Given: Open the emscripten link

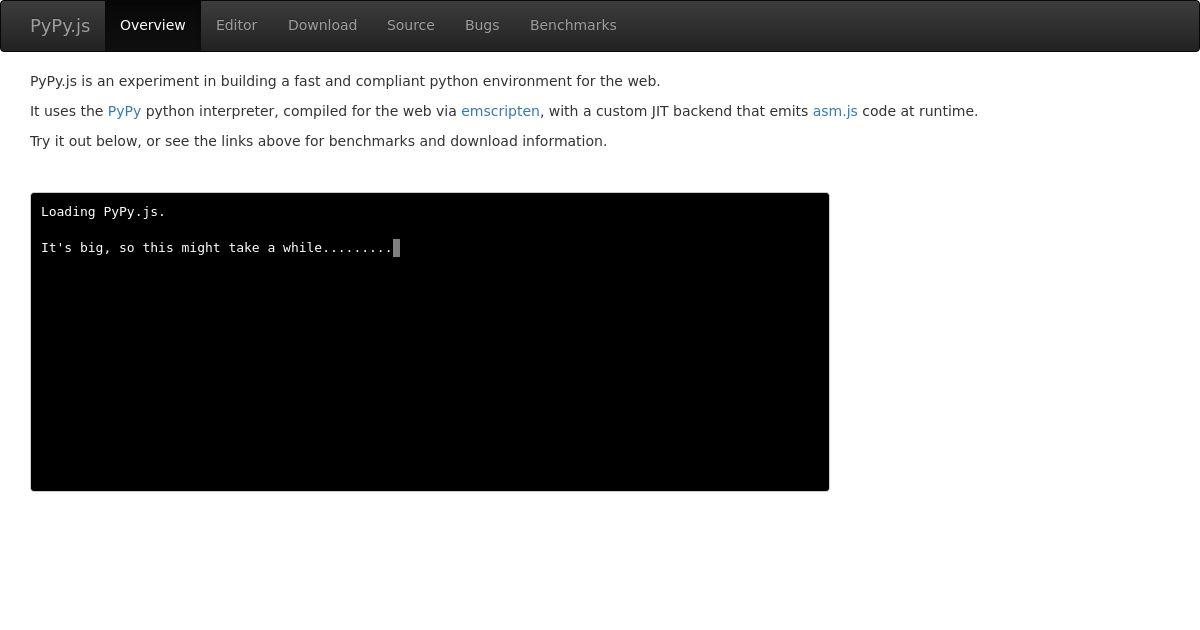Looking at the screenshot, I should (500, 111).
